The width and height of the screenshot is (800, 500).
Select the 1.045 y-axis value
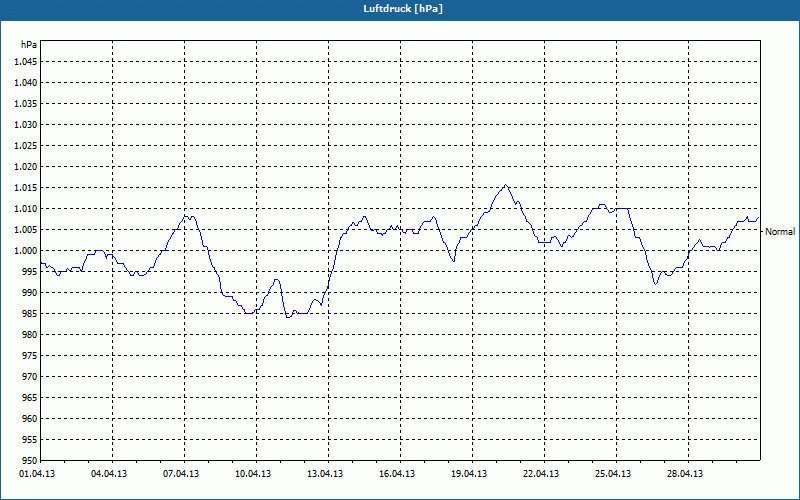[26, 62]
